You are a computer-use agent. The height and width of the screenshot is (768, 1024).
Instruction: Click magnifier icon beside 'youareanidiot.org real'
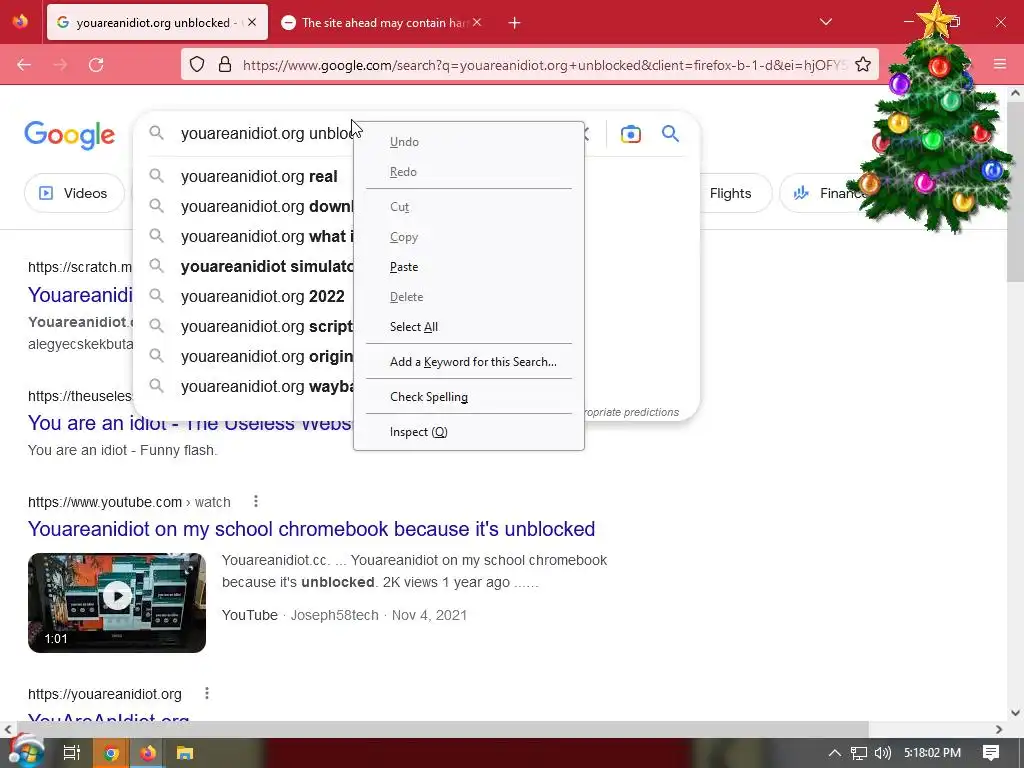coord(156,176)
